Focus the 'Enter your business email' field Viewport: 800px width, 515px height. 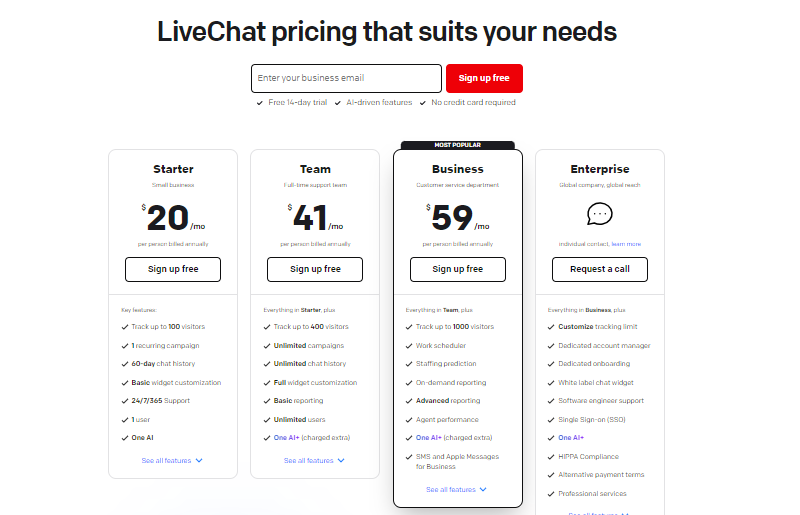(346, 78)
